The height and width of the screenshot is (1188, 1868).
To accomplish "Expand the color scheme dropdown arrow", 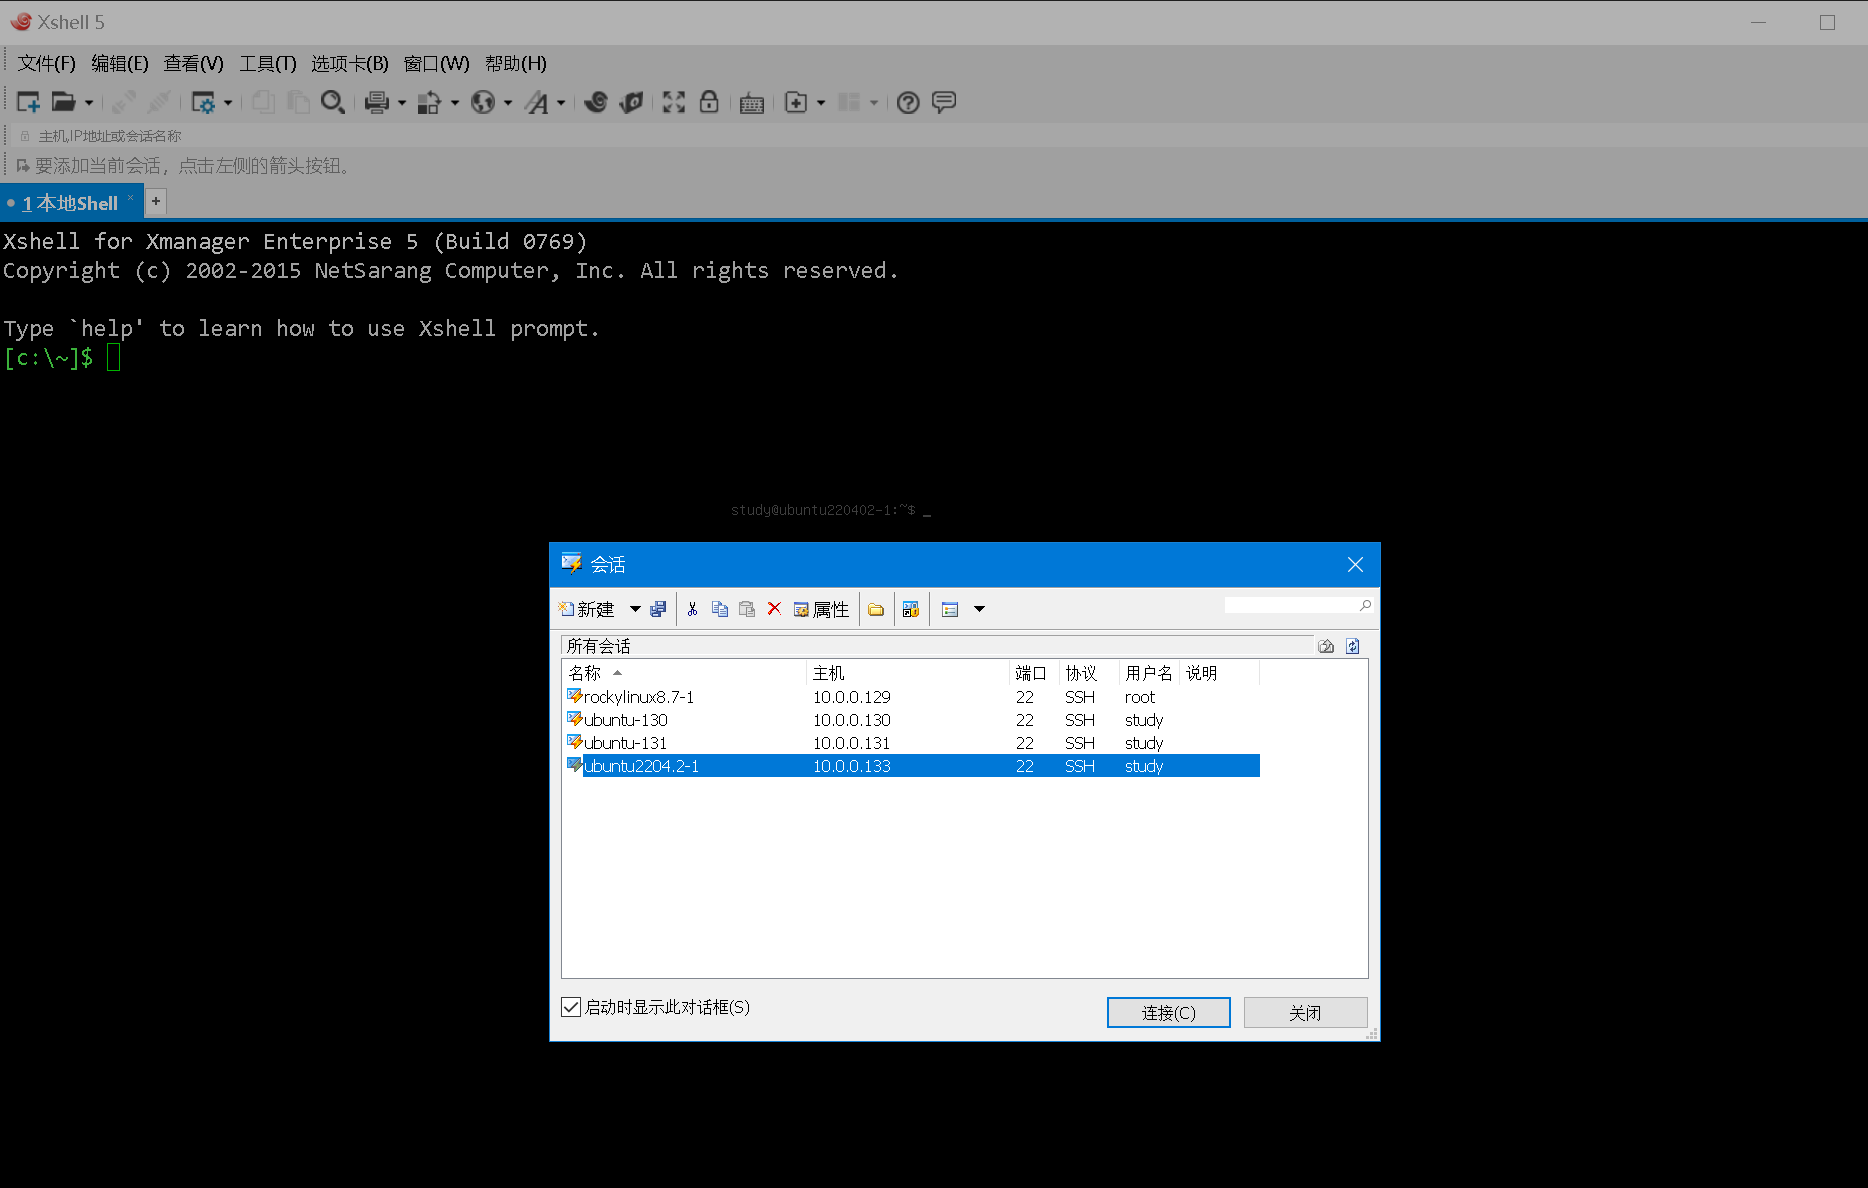I will tap(455, 102).
